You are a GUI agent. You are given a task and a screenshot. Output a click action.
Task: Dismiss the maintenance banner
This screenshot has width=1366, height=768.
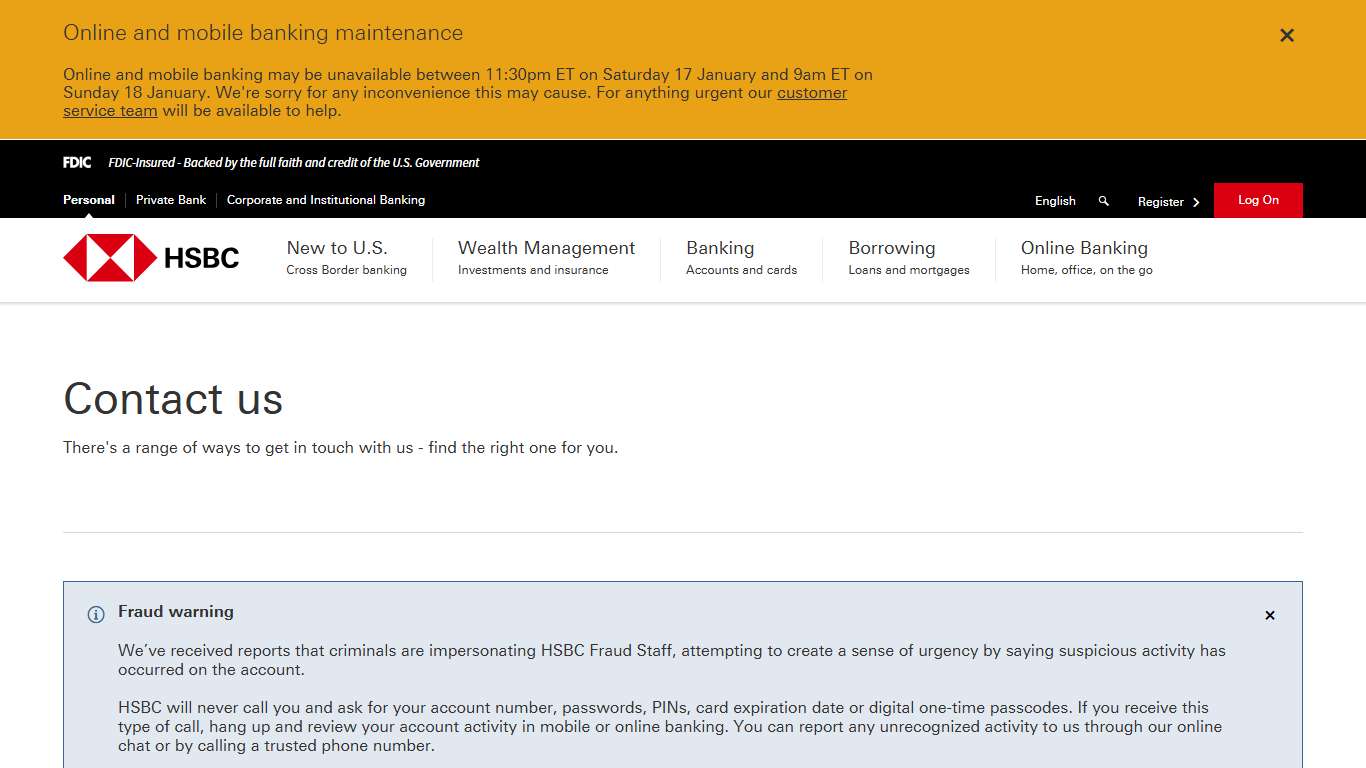[x=1286, y=35]
